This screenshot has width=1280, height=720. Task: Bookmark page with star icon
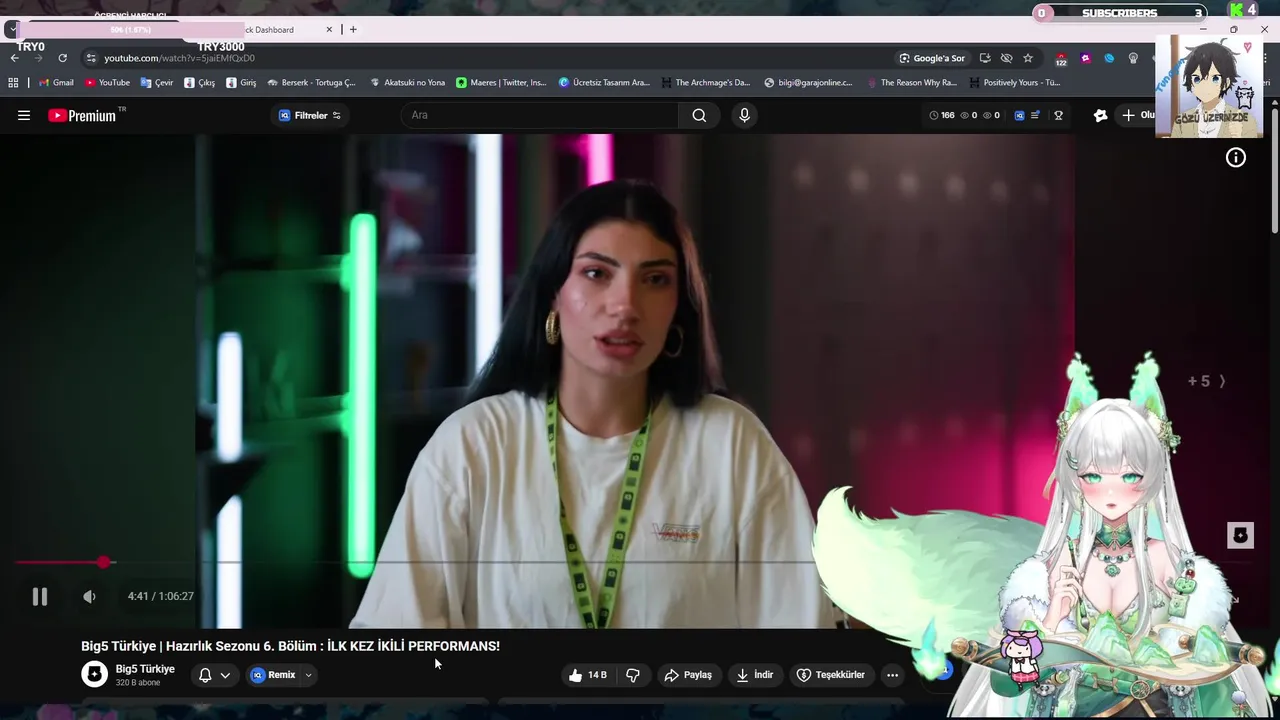click(x=1028, y=58)
